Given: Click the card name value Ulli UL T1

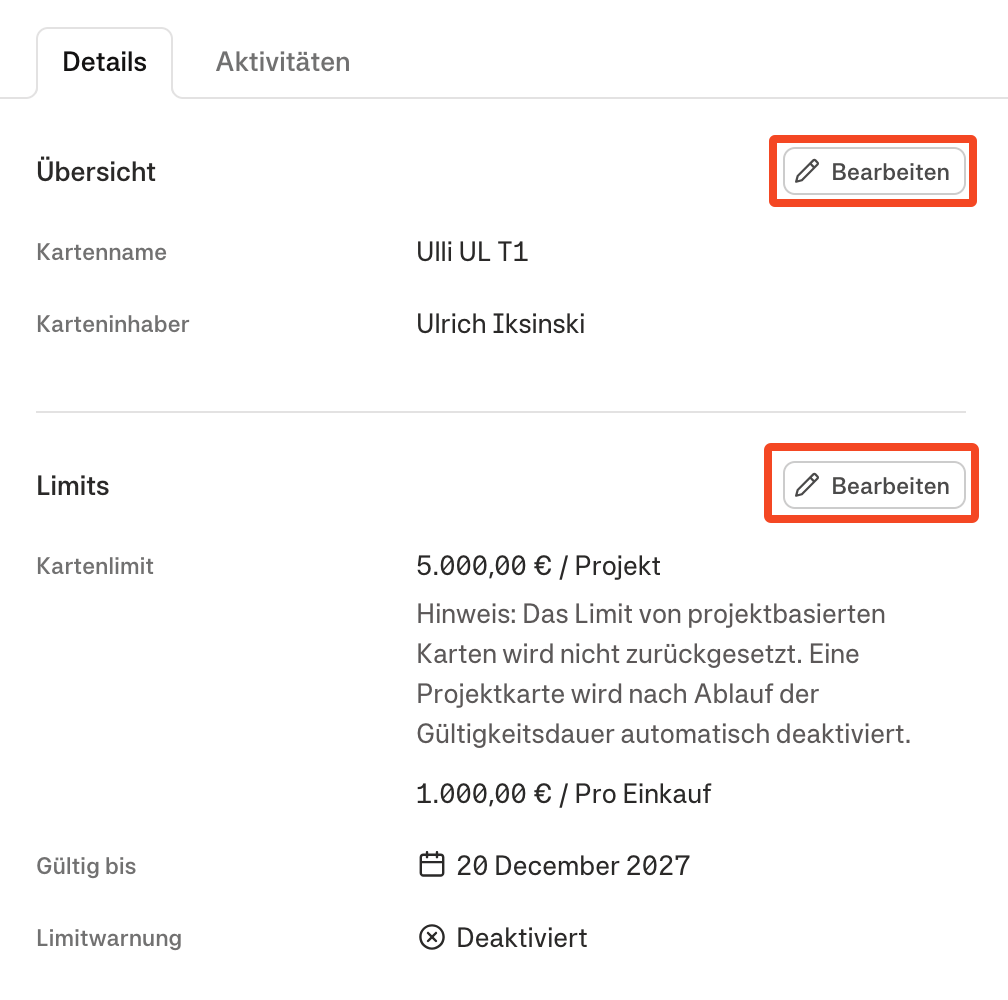Looking at the screenshot, I should (472, 252).
